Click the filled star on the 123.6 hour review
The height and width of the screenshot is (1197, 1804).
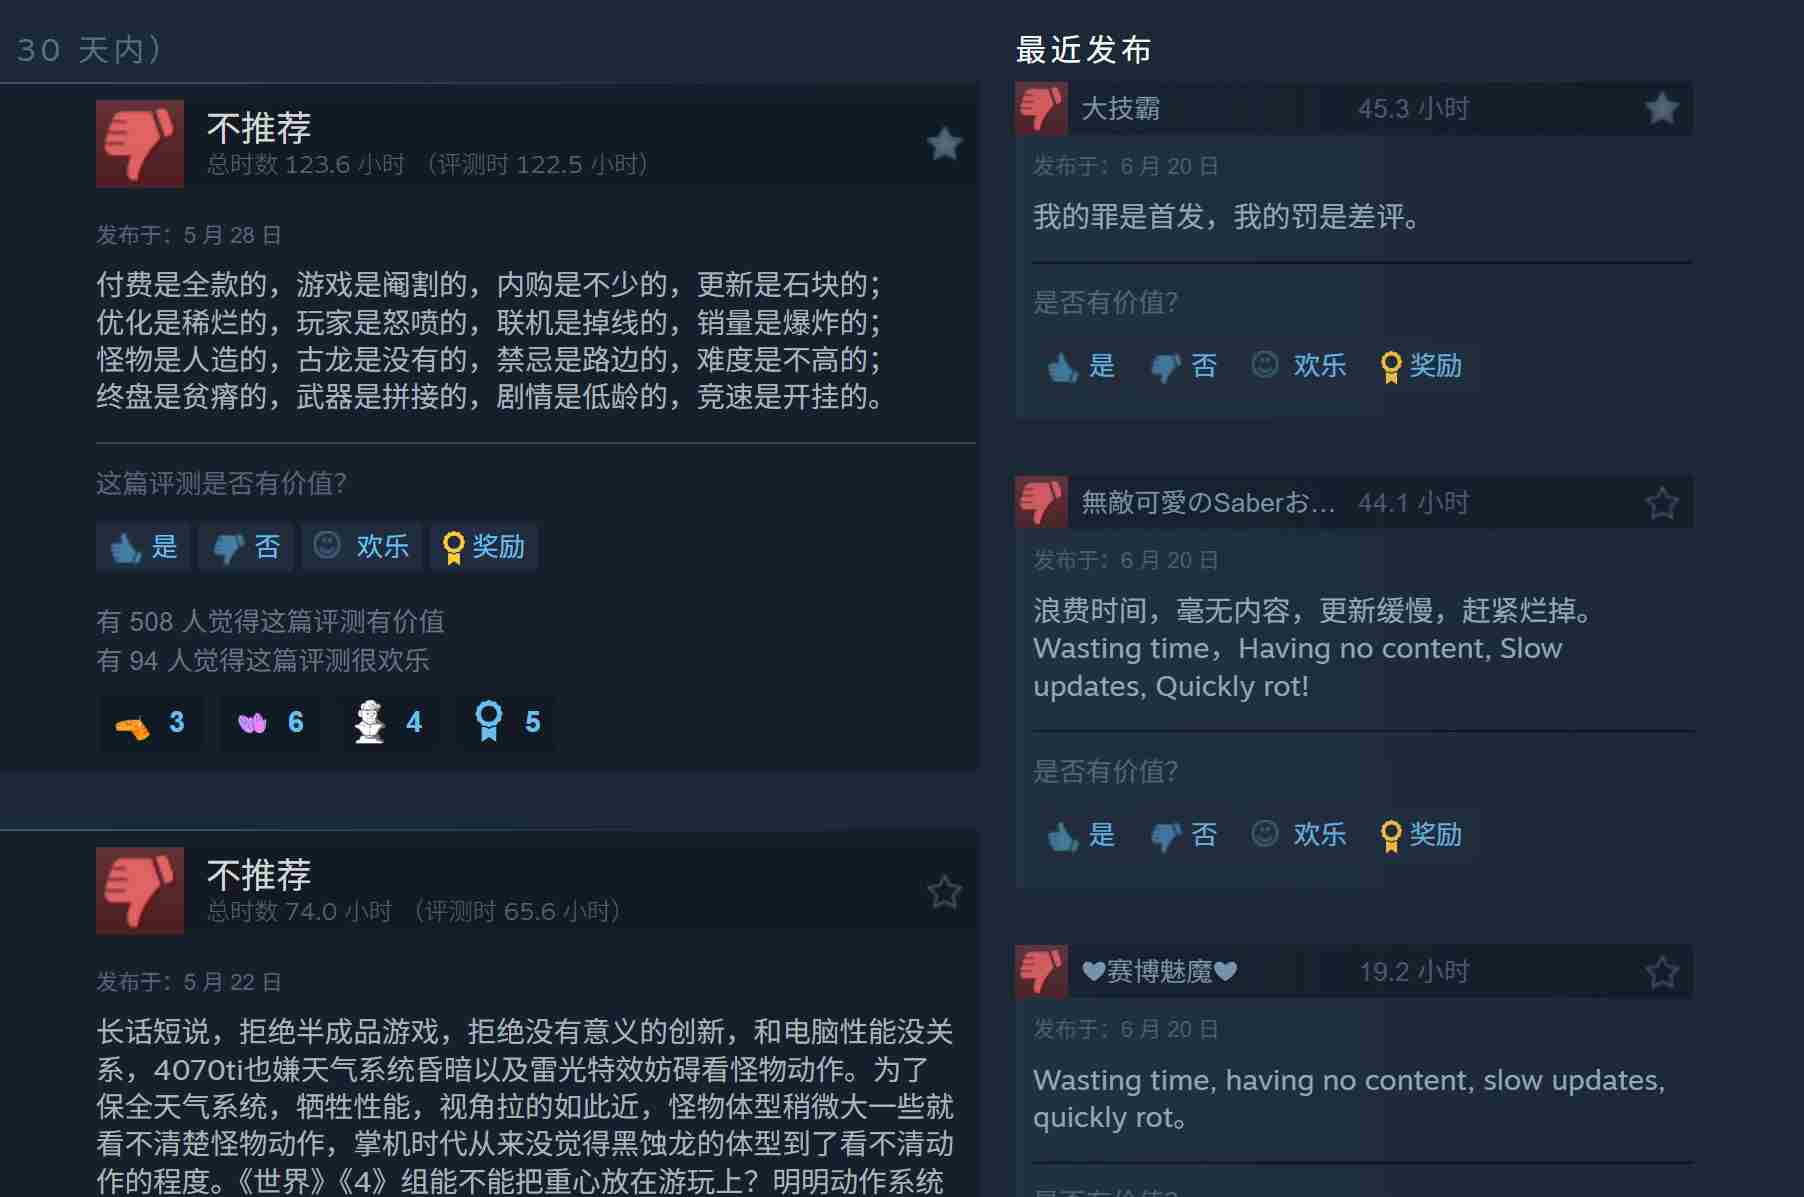[944, 143]
